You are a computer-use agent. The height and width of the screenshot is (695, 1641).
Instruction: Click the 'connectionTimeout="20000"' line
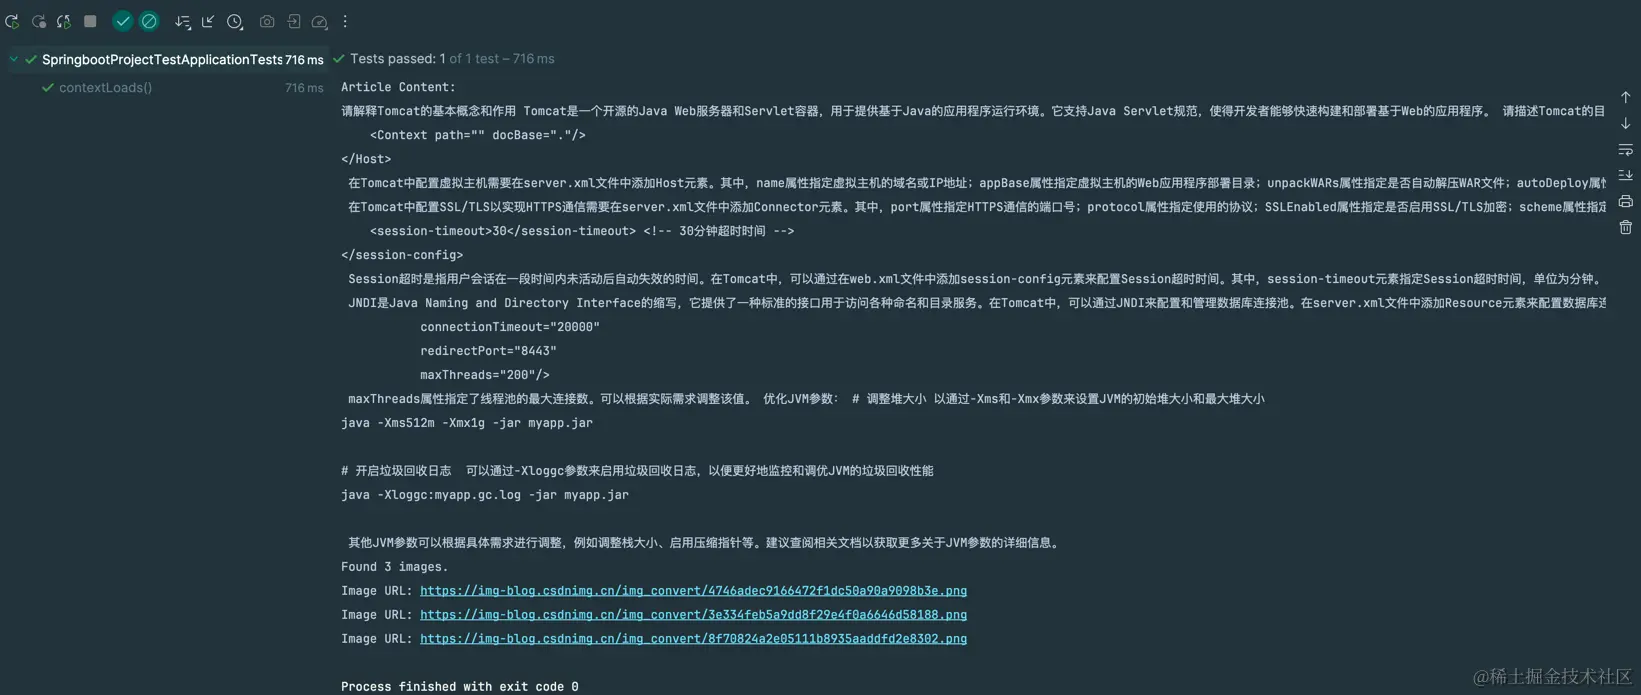point(510,327)
